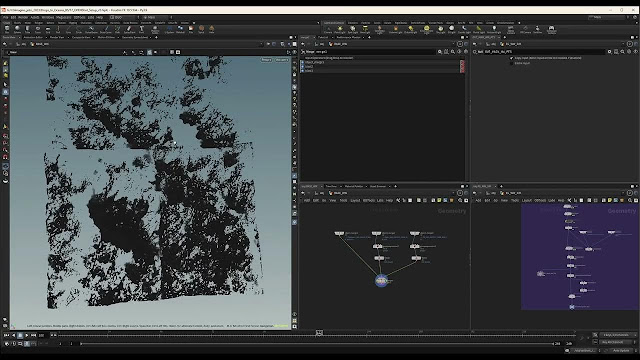Add a Sky Light from the shelf
Screen dimensions: 640x360
pyautogui.click(x=440, y=29)
